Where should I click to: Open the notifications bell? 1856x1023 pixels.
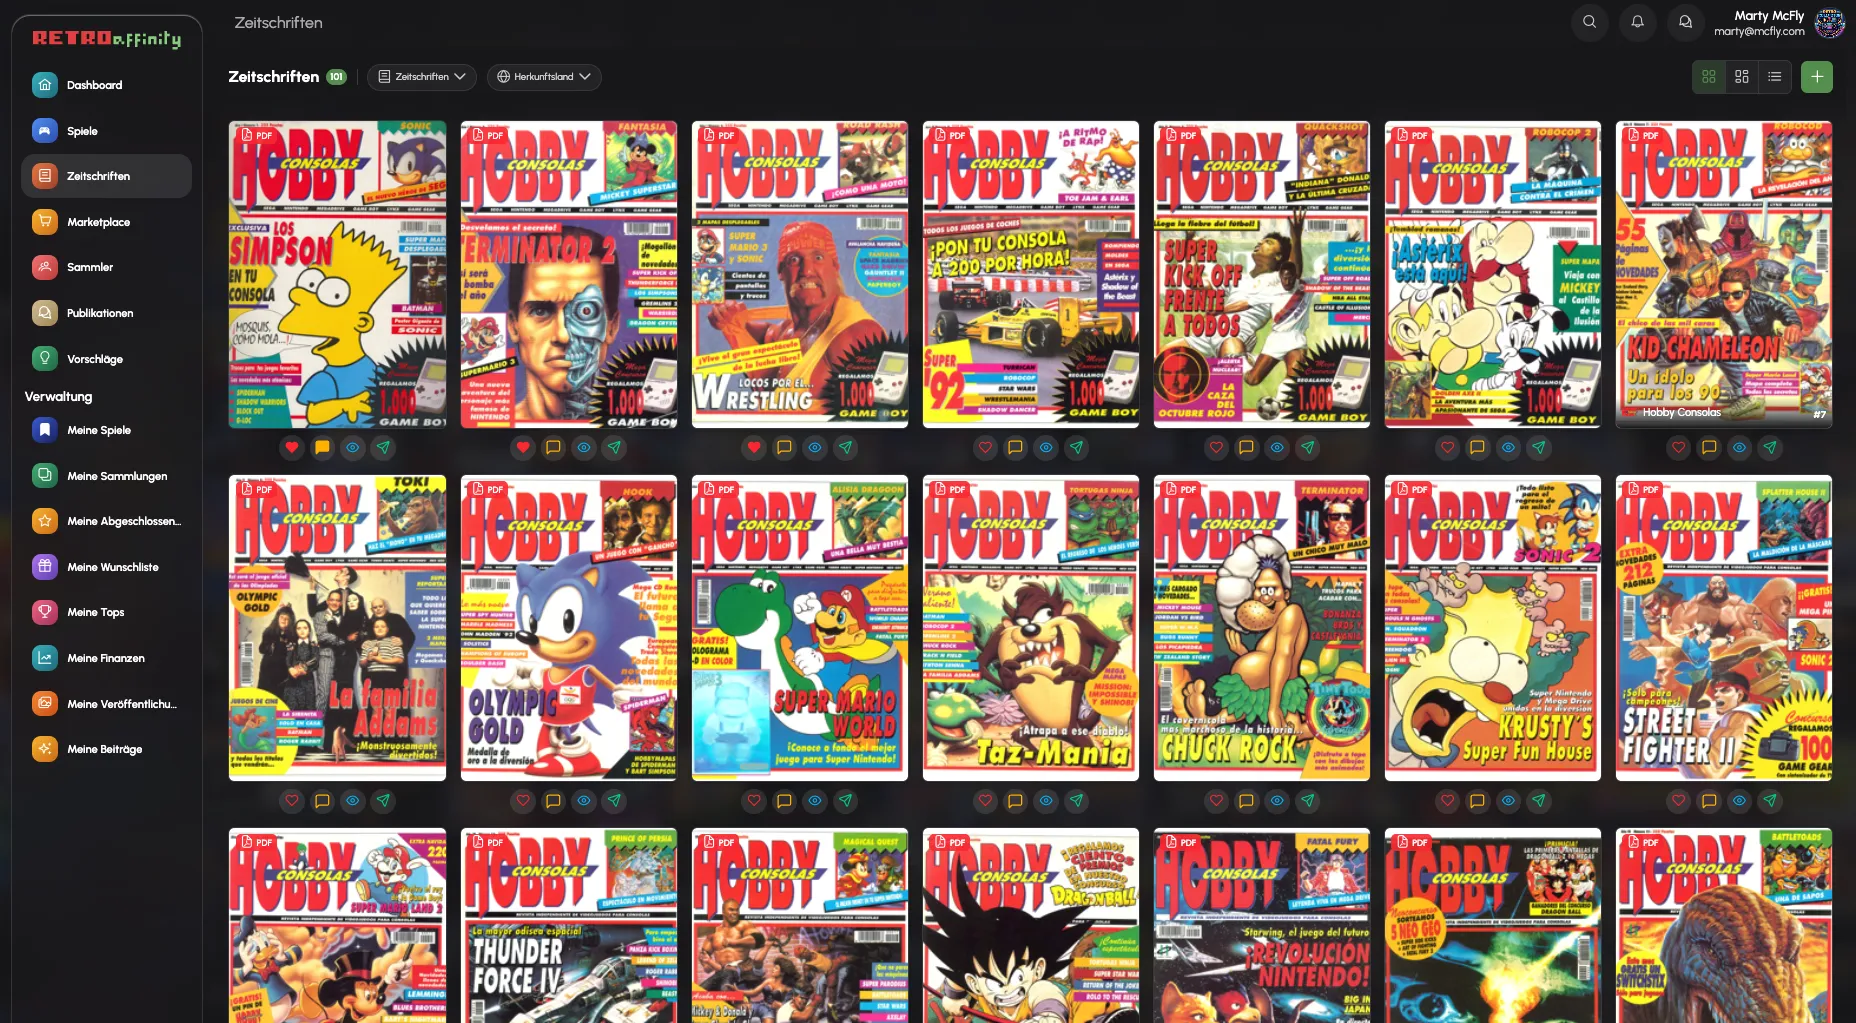tap(1637, 22)
